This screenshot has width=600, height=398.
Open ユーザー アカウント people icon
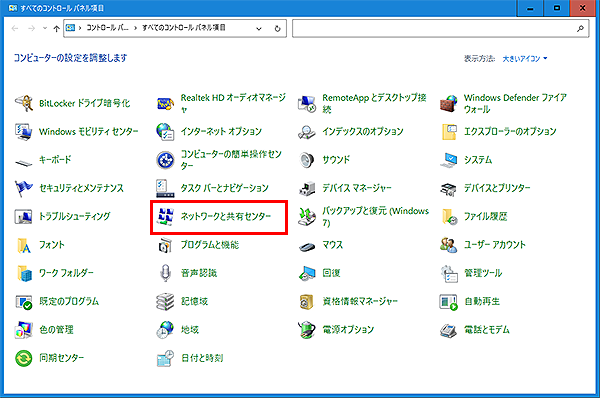pyautogui.click(x=448, y=245)
